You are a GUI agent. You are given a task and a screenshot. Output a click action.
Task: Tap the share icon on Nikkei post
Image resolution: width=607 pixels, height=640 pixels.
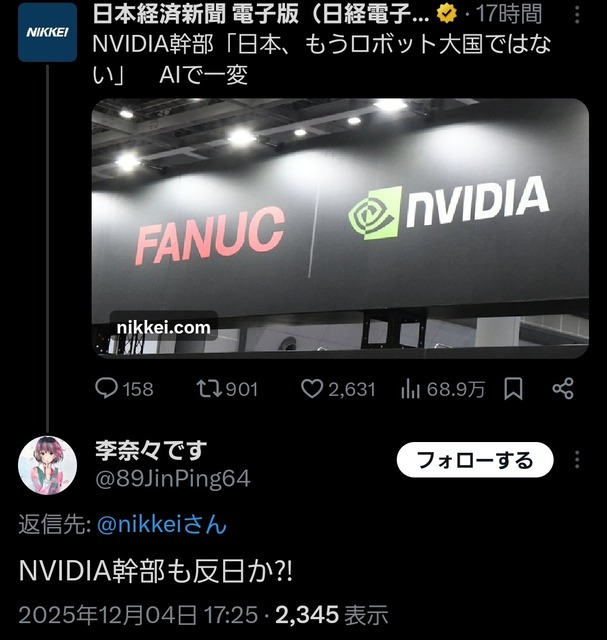pyautogui.click(x=563, y=389)
